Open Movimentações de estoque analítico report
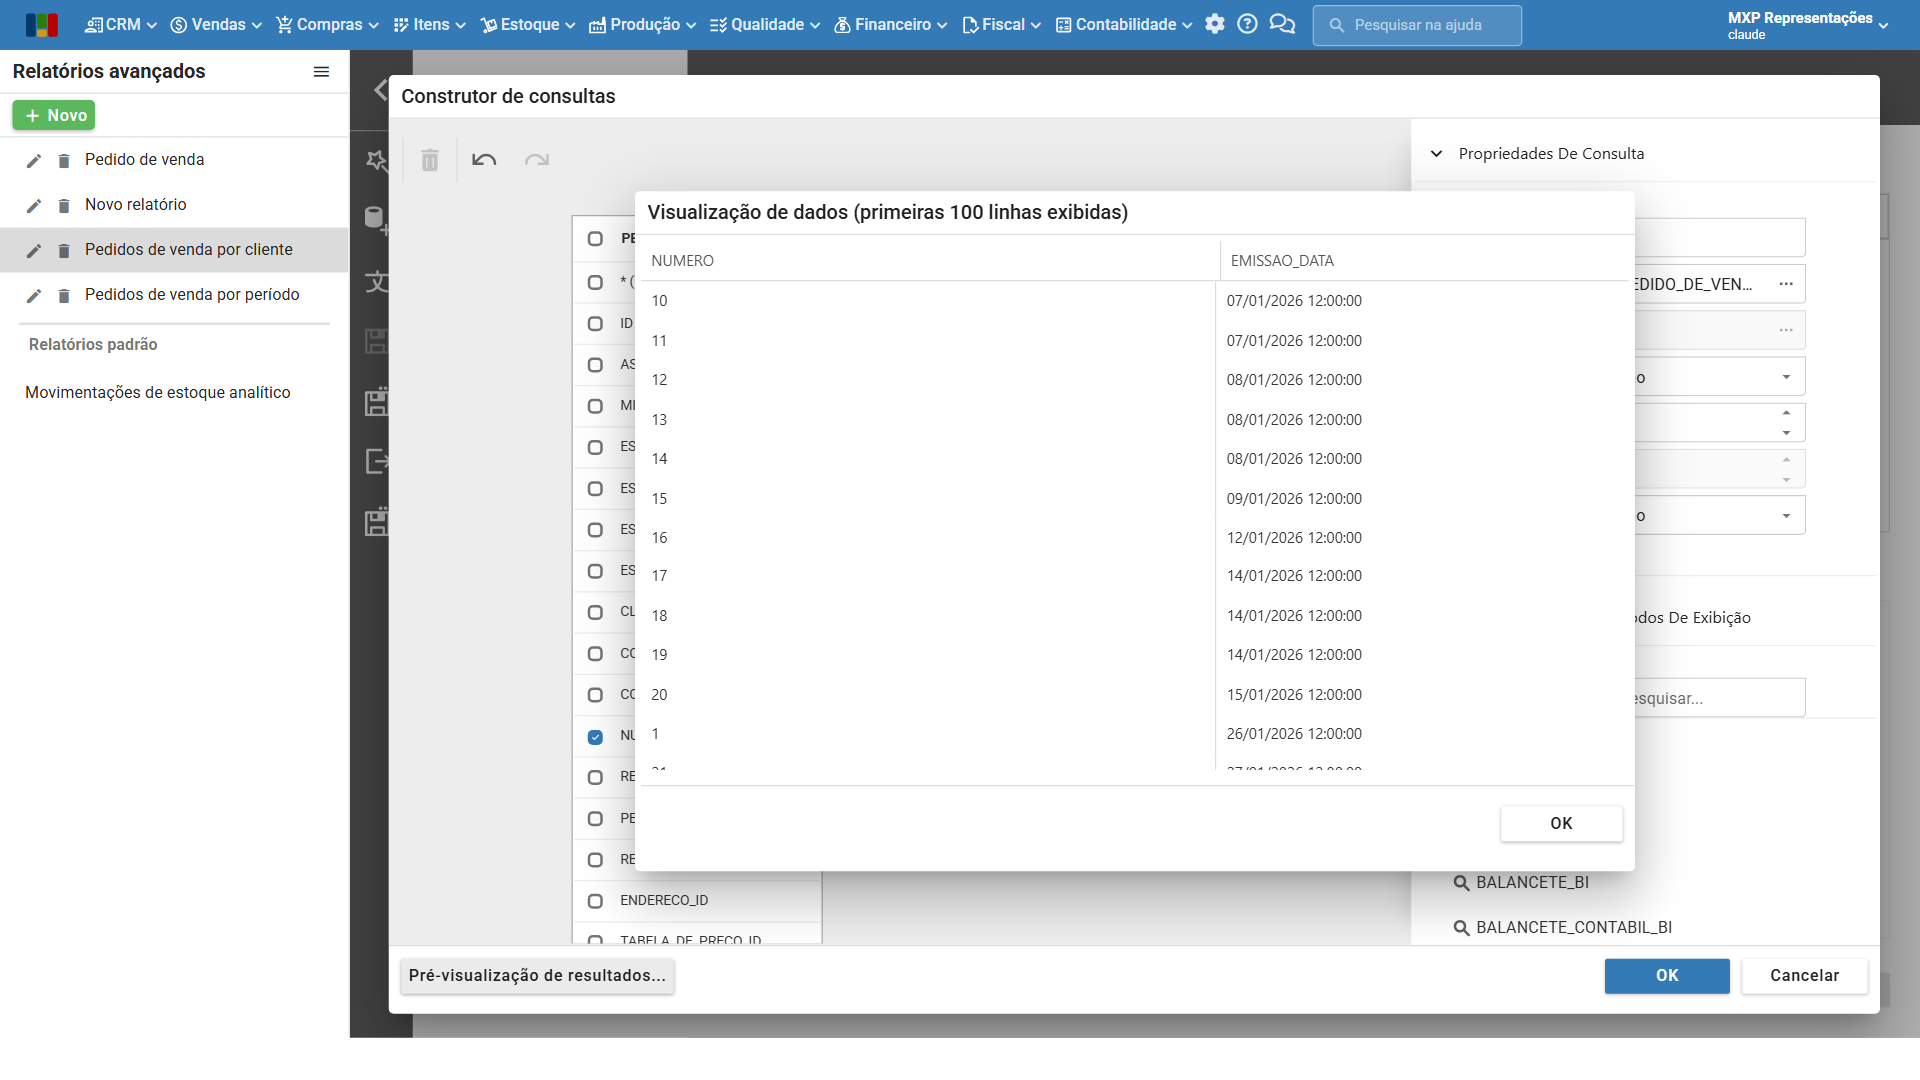This screenshot has height=1080, width=1920. (158, 393)
